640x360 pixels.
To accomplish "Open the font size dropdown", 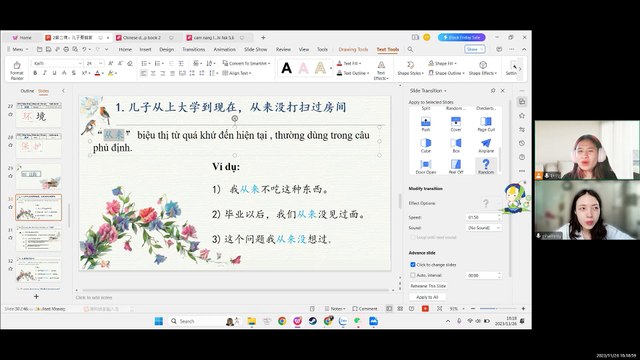I will tap(101, 63).
